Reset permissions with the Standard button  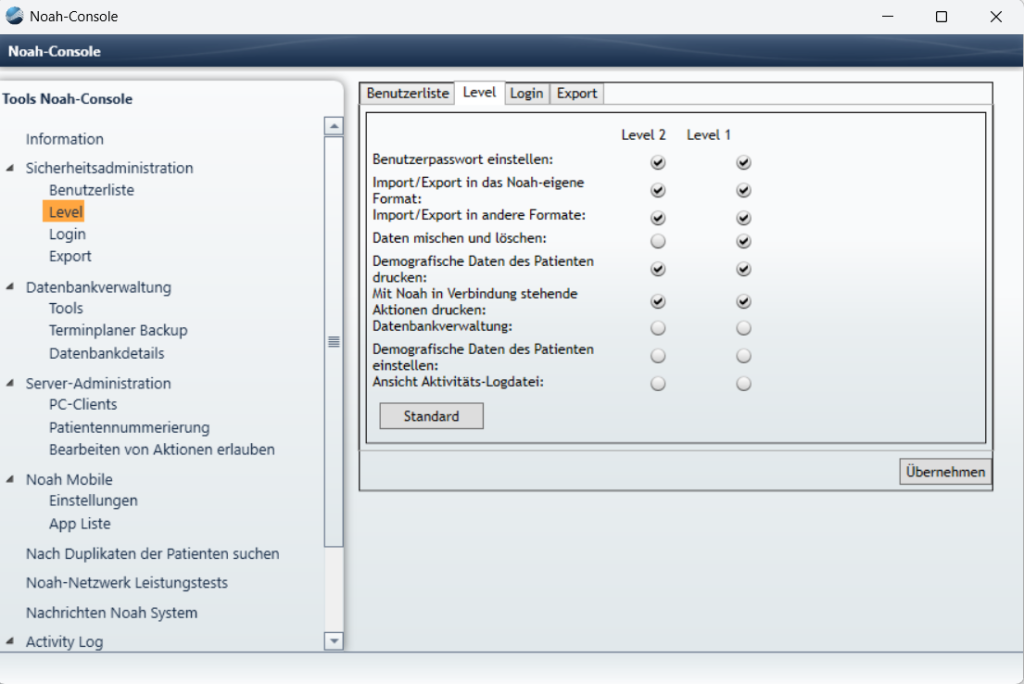tap(432, 416)
